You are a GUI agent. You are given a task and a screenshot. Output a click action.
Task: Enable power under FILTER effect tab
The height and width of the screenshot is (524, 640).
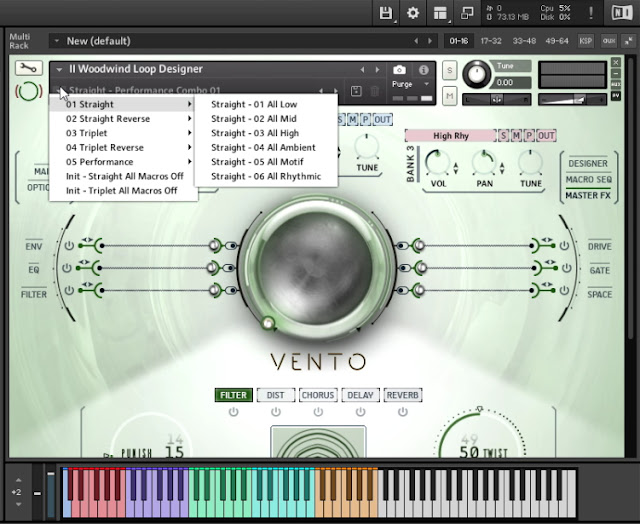(x=233, y=412)
